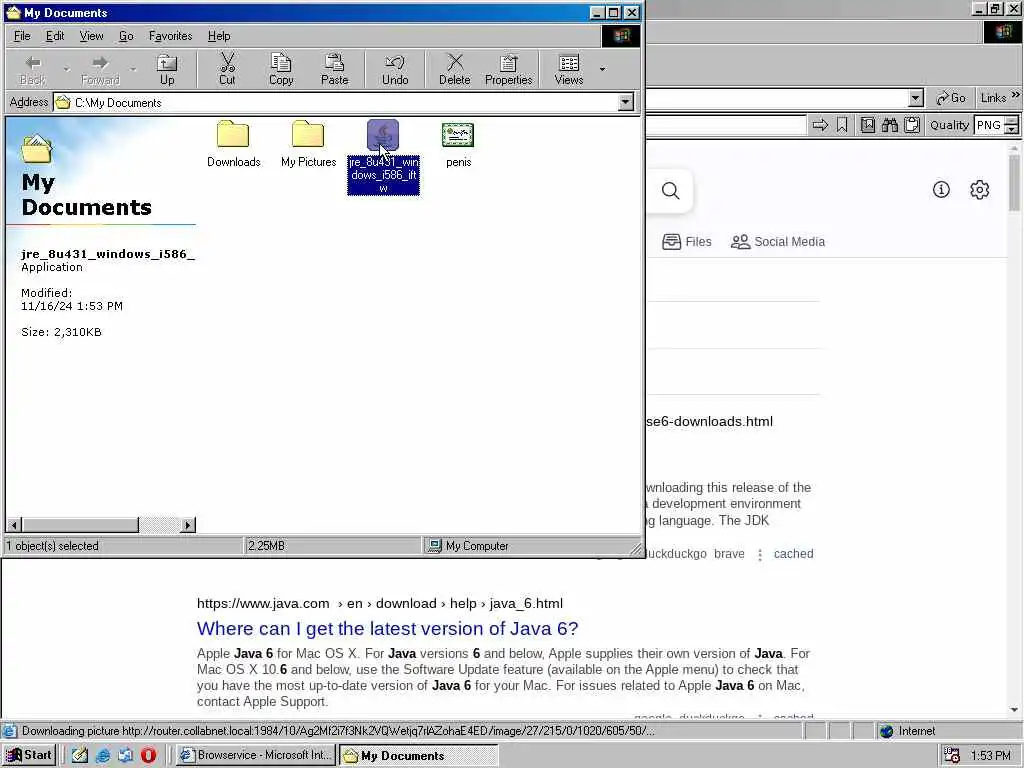This screenshot has height=768, width=1024.
Task: Click the Views toolbar button
Action: pos(569,70)
